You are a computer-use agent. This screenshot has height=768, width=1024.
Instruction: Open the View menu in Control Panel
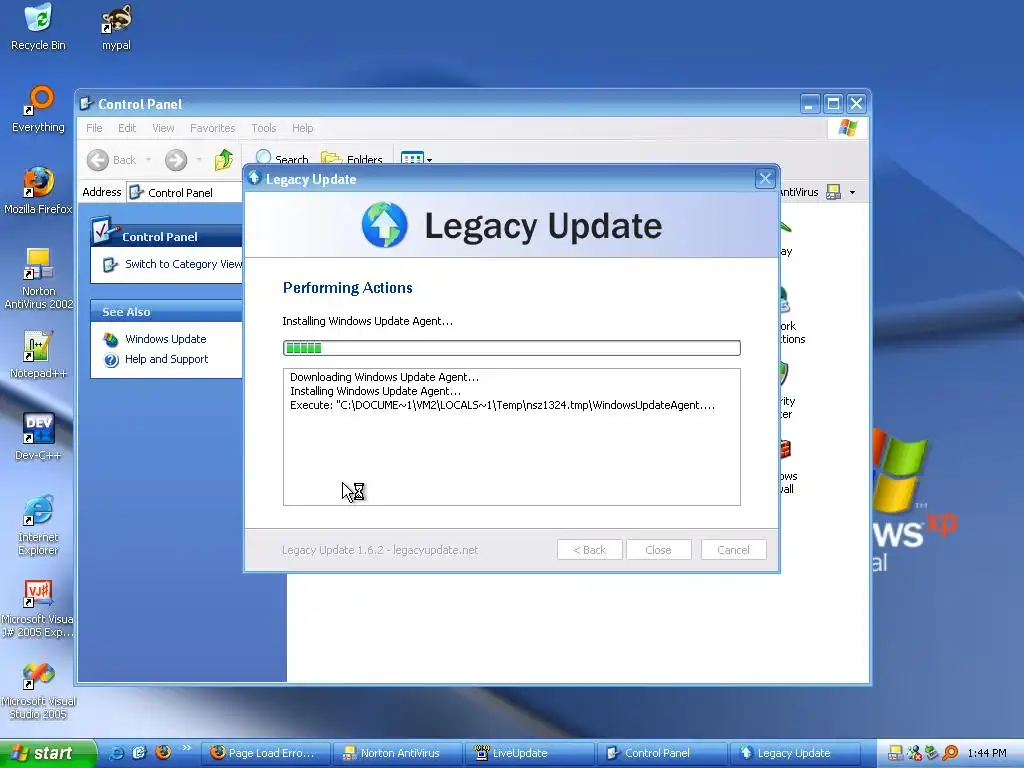163,128
